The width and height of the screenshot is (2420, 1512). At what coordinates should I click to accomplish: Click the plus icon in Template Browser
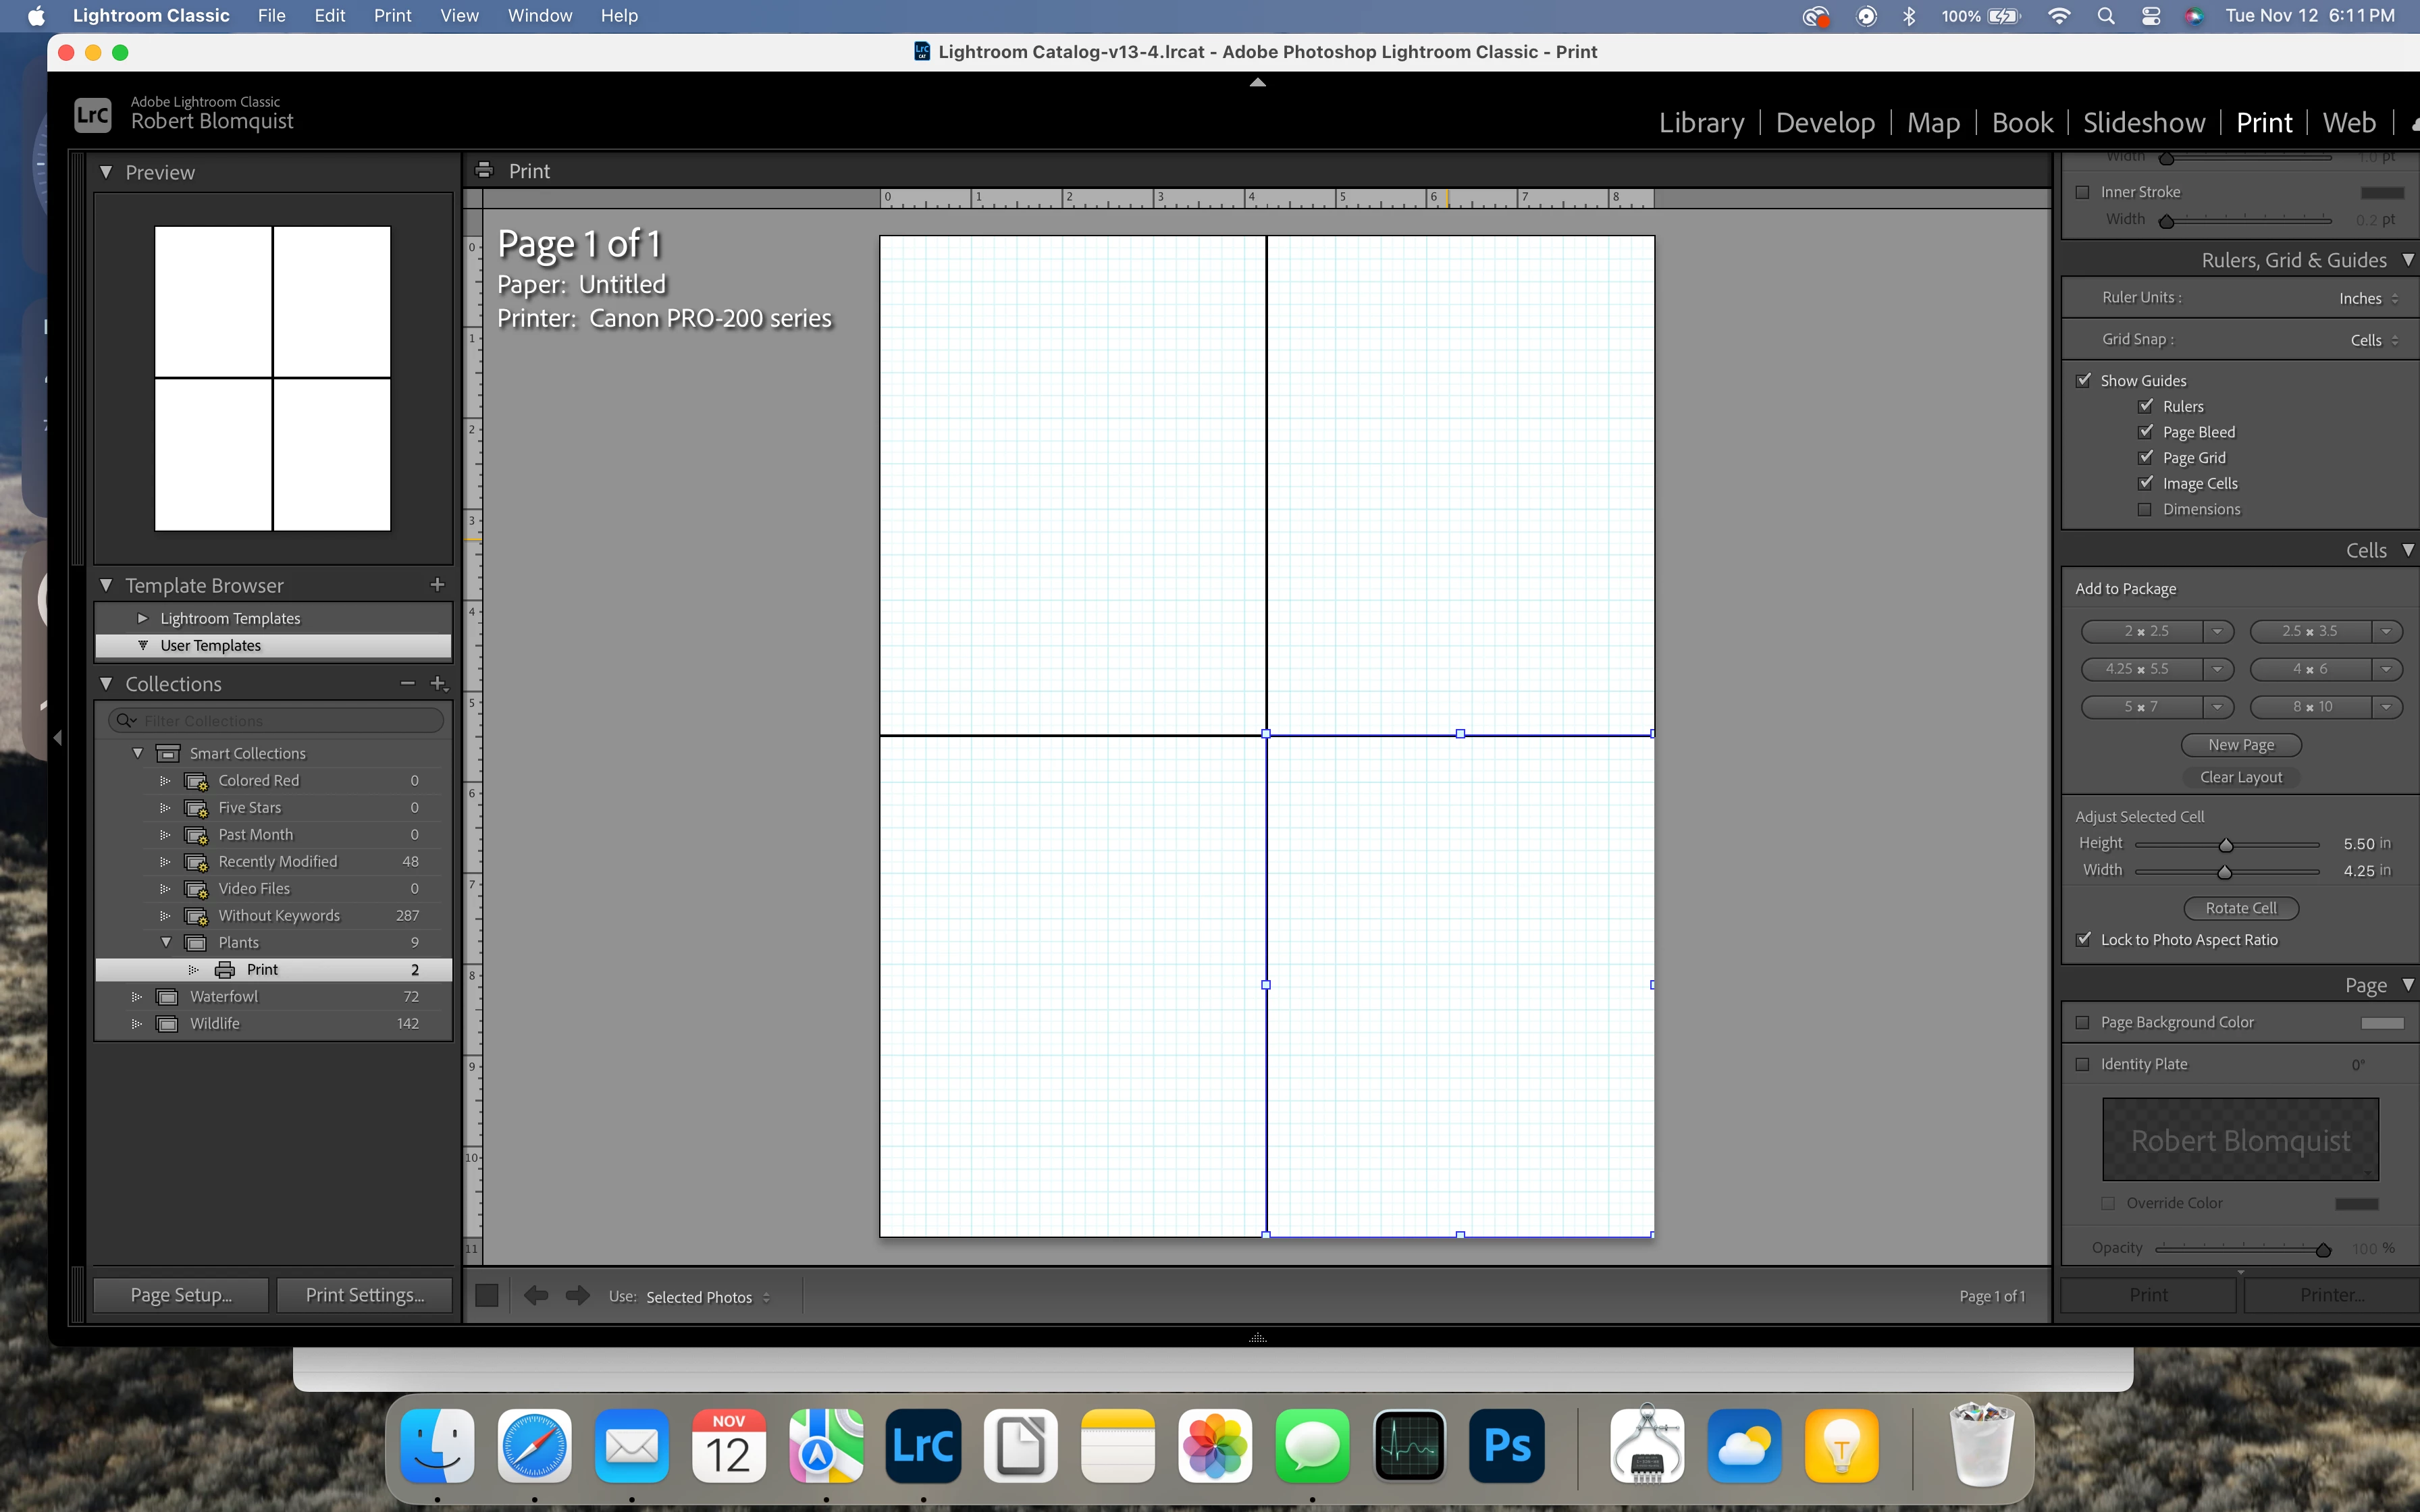tap(437, 585)
